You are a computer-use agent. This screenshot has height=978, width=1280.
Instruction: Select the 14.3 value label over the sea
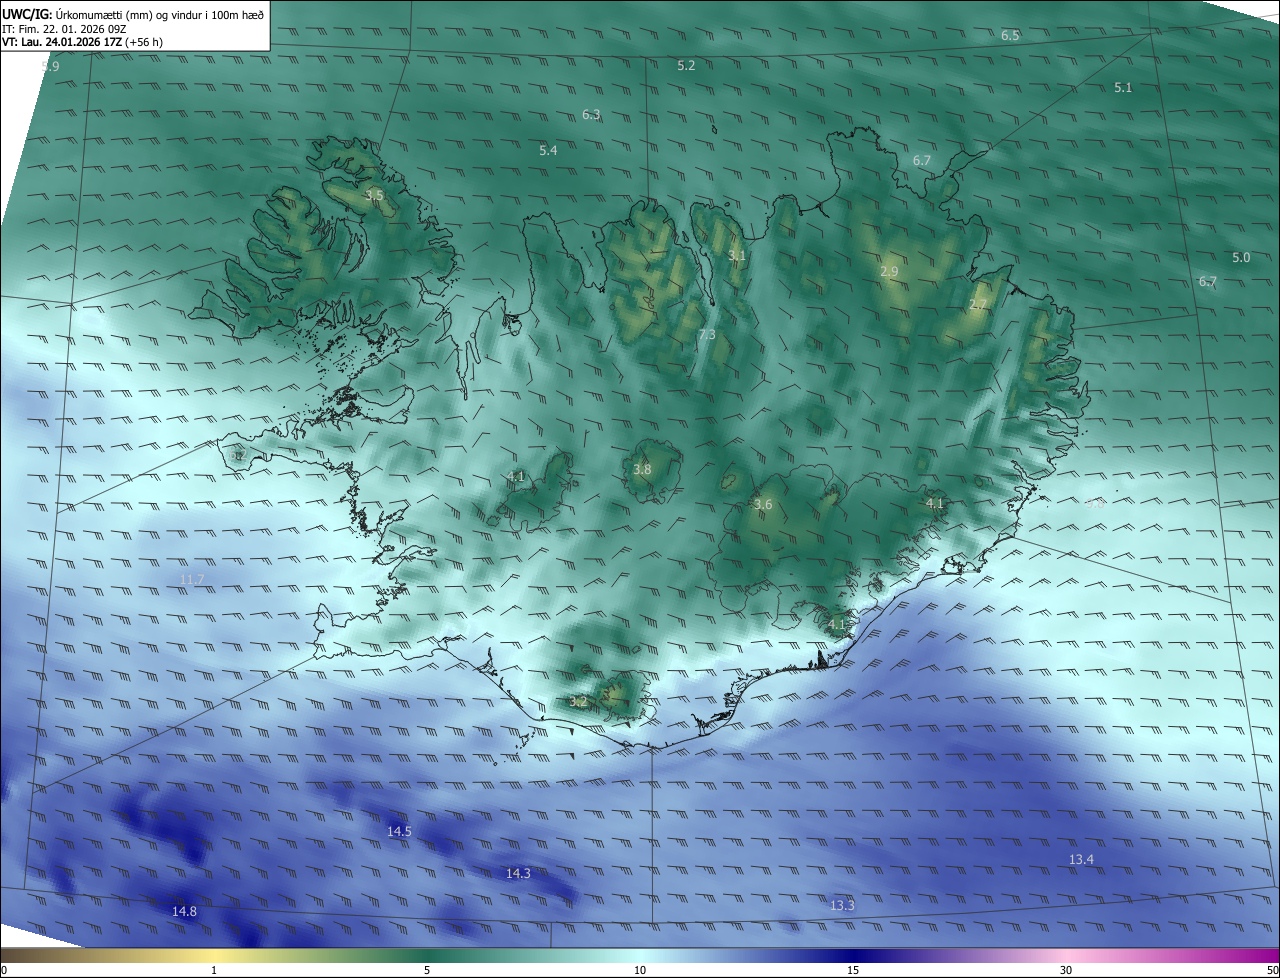(518, 874)
